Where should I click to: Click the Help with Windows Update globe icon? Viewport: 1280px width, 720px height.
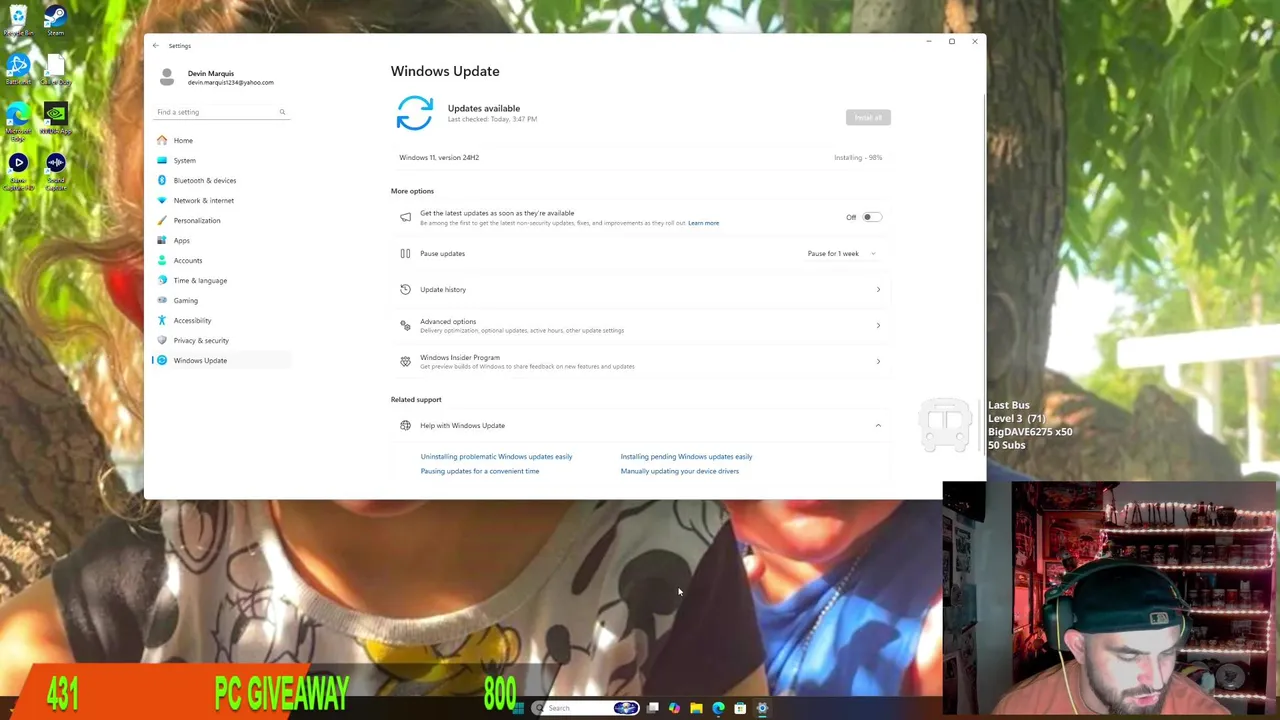[405, 425]
